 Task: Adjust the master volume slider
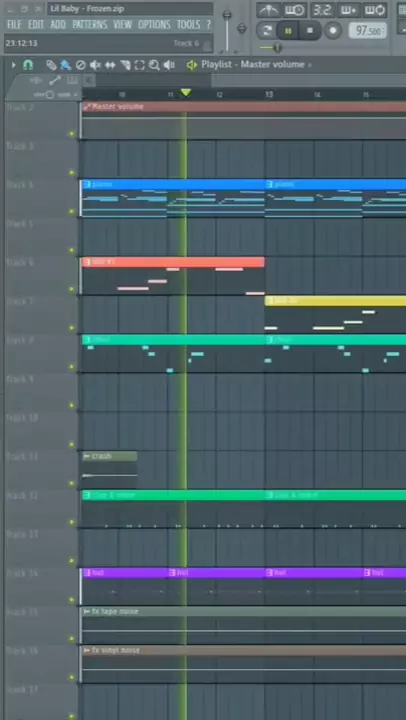click(227, 31)
